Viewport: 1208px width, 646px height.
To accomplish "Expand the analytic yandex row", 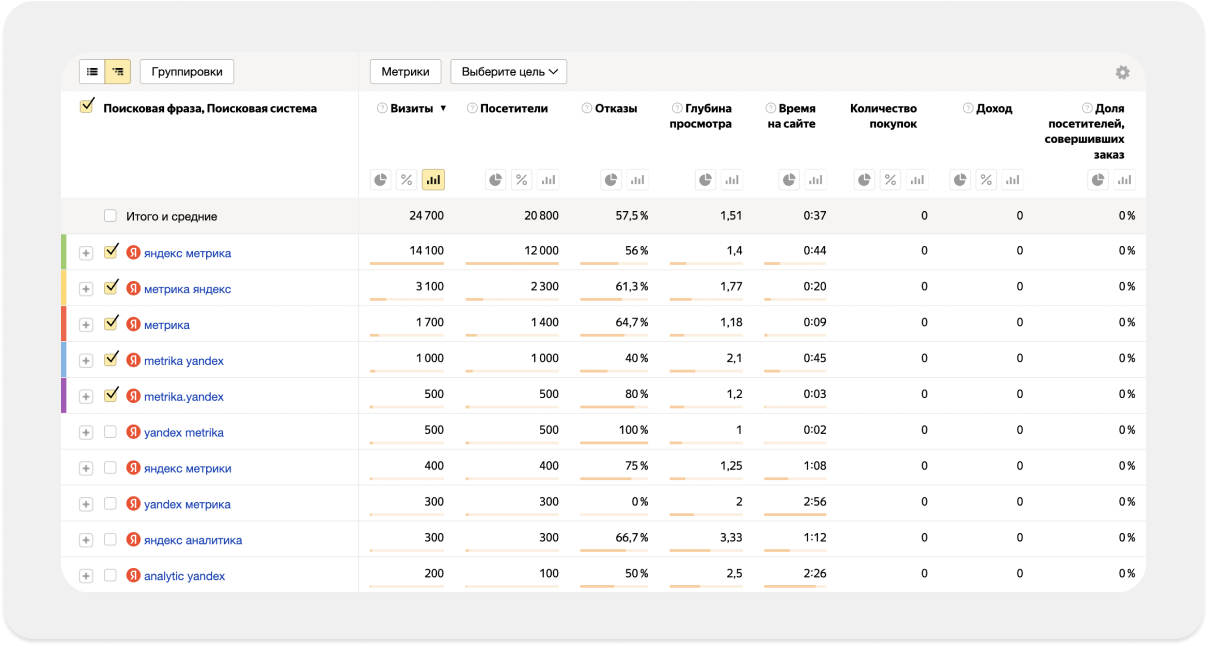I will tap(85, 577).
